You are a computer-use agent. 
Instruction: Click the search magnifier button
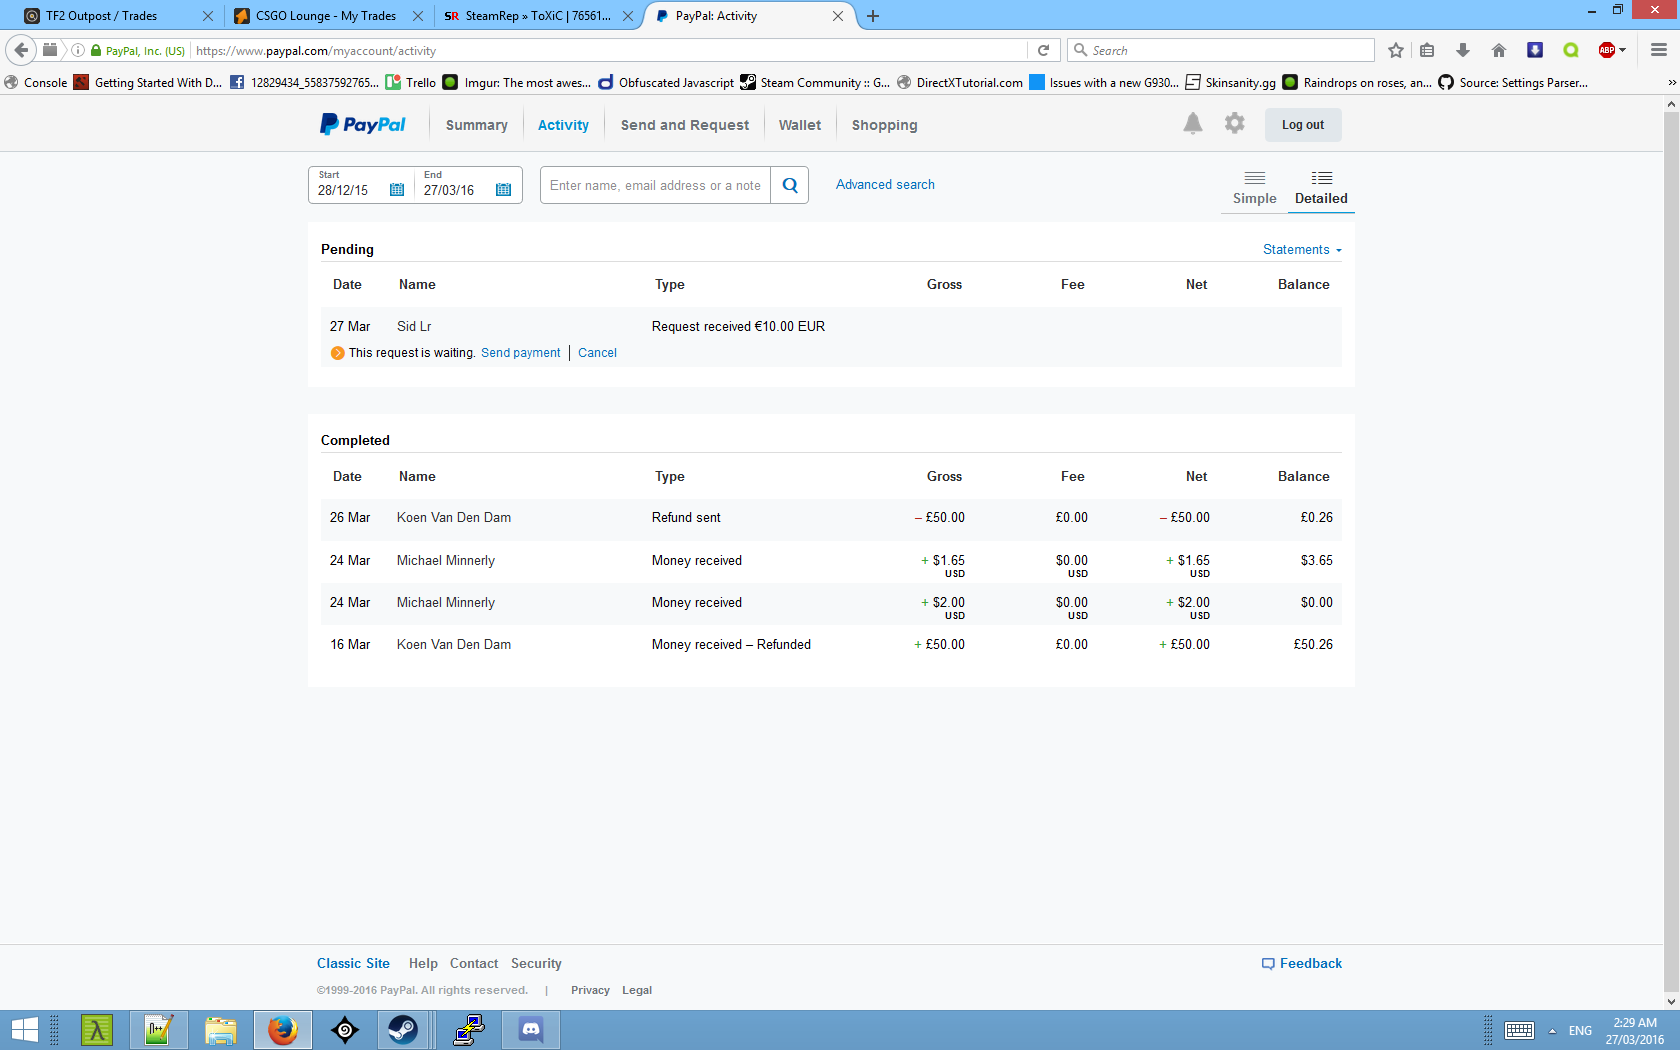pyautogui.click(x=789, y=185)
